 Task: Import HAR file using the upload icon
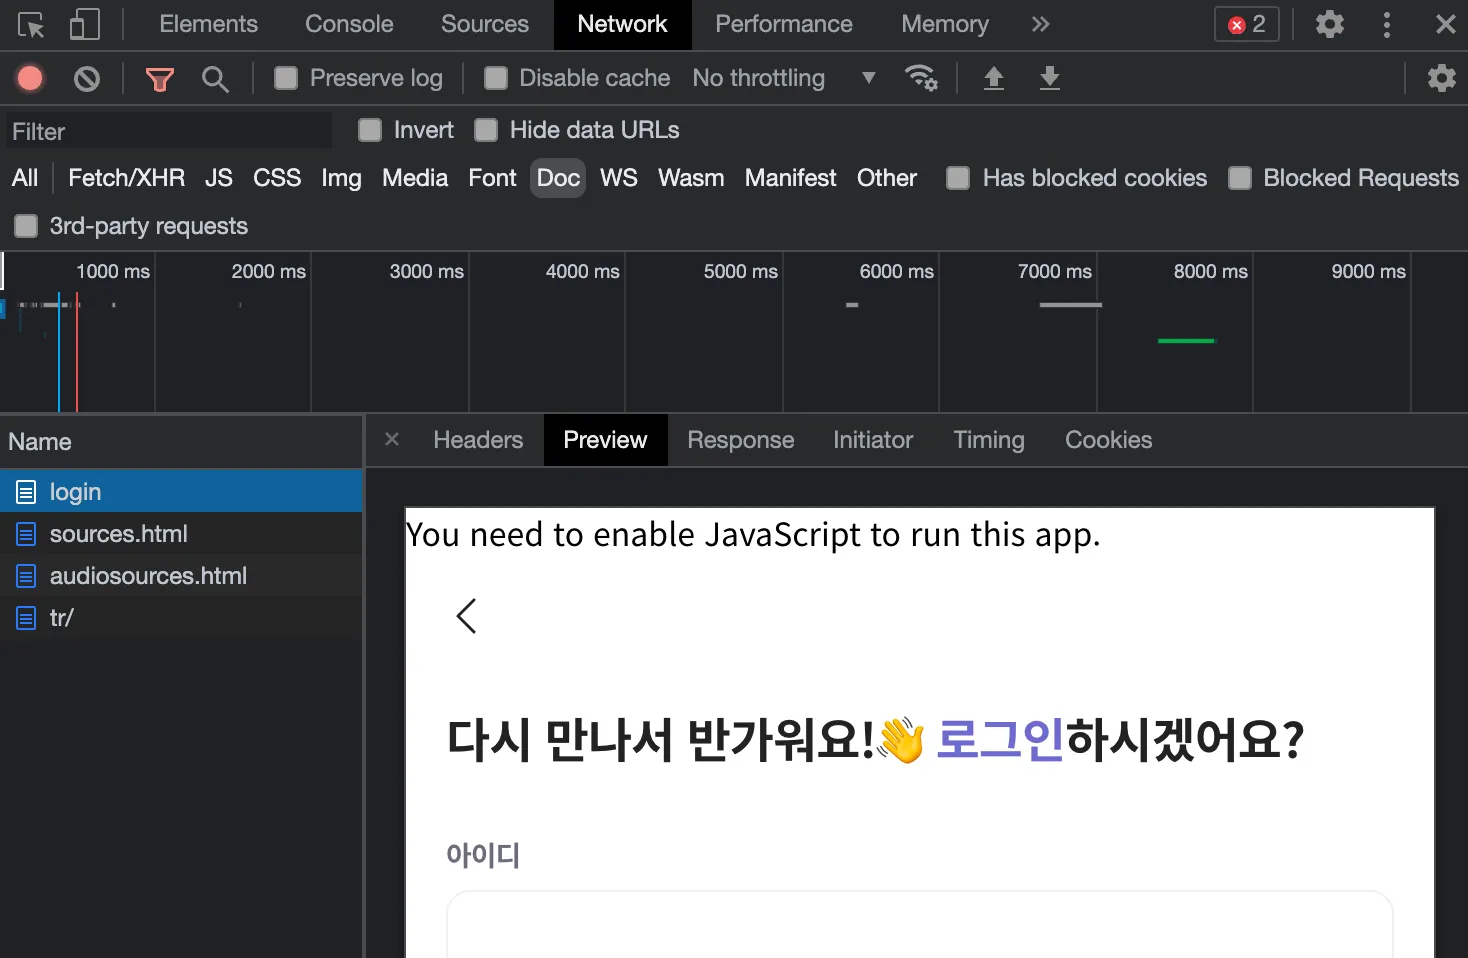coord(993,78)
